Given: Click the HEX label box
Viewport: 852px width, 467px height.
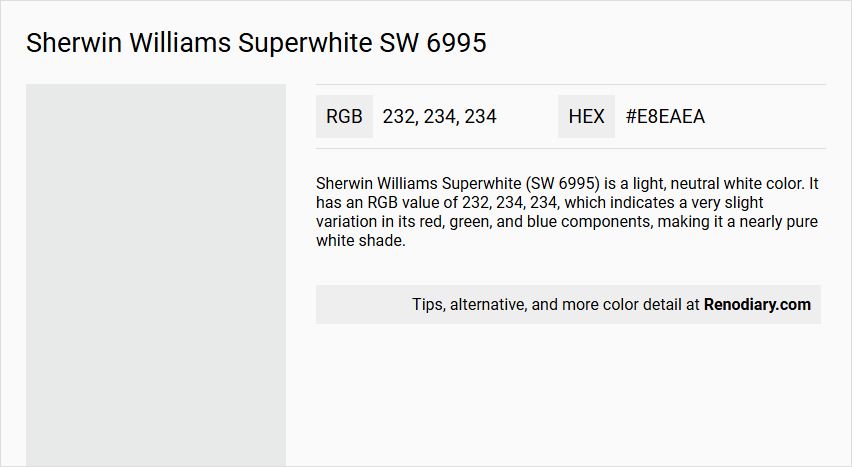Looking at the screenshot, I should pos(586,117).
